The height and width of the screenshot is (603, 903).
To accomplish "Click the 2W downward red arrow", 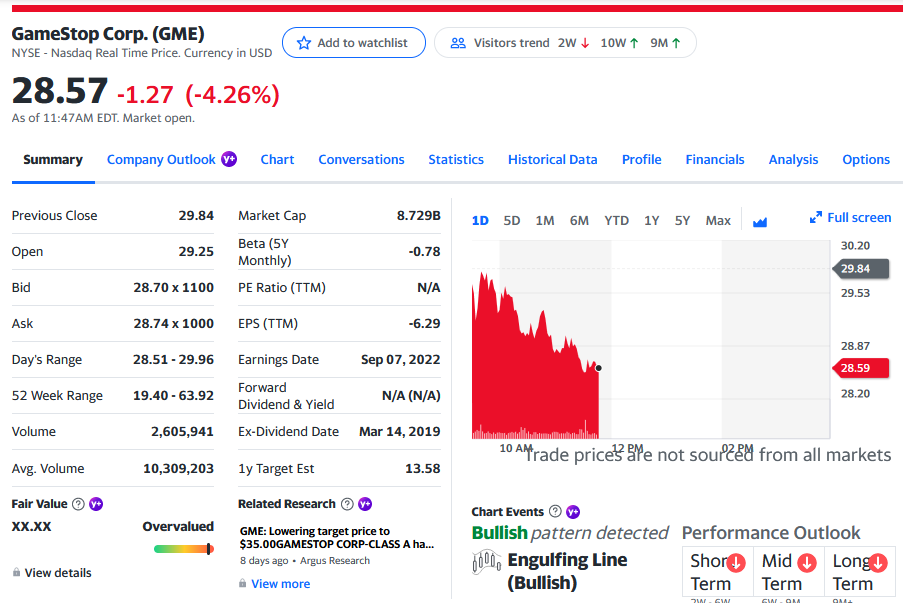I will tap(585, 43).
